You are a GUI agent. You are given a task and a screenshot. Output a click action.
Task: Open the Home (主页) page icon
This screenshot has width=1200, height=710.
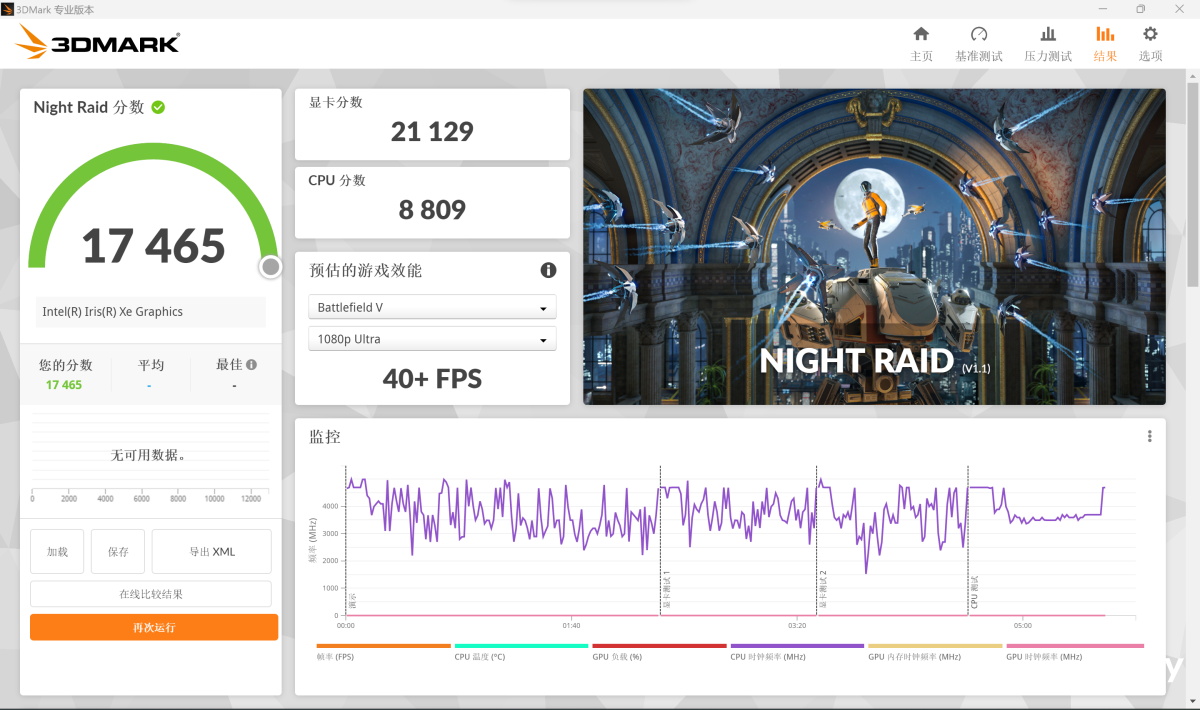coord(921,34)
